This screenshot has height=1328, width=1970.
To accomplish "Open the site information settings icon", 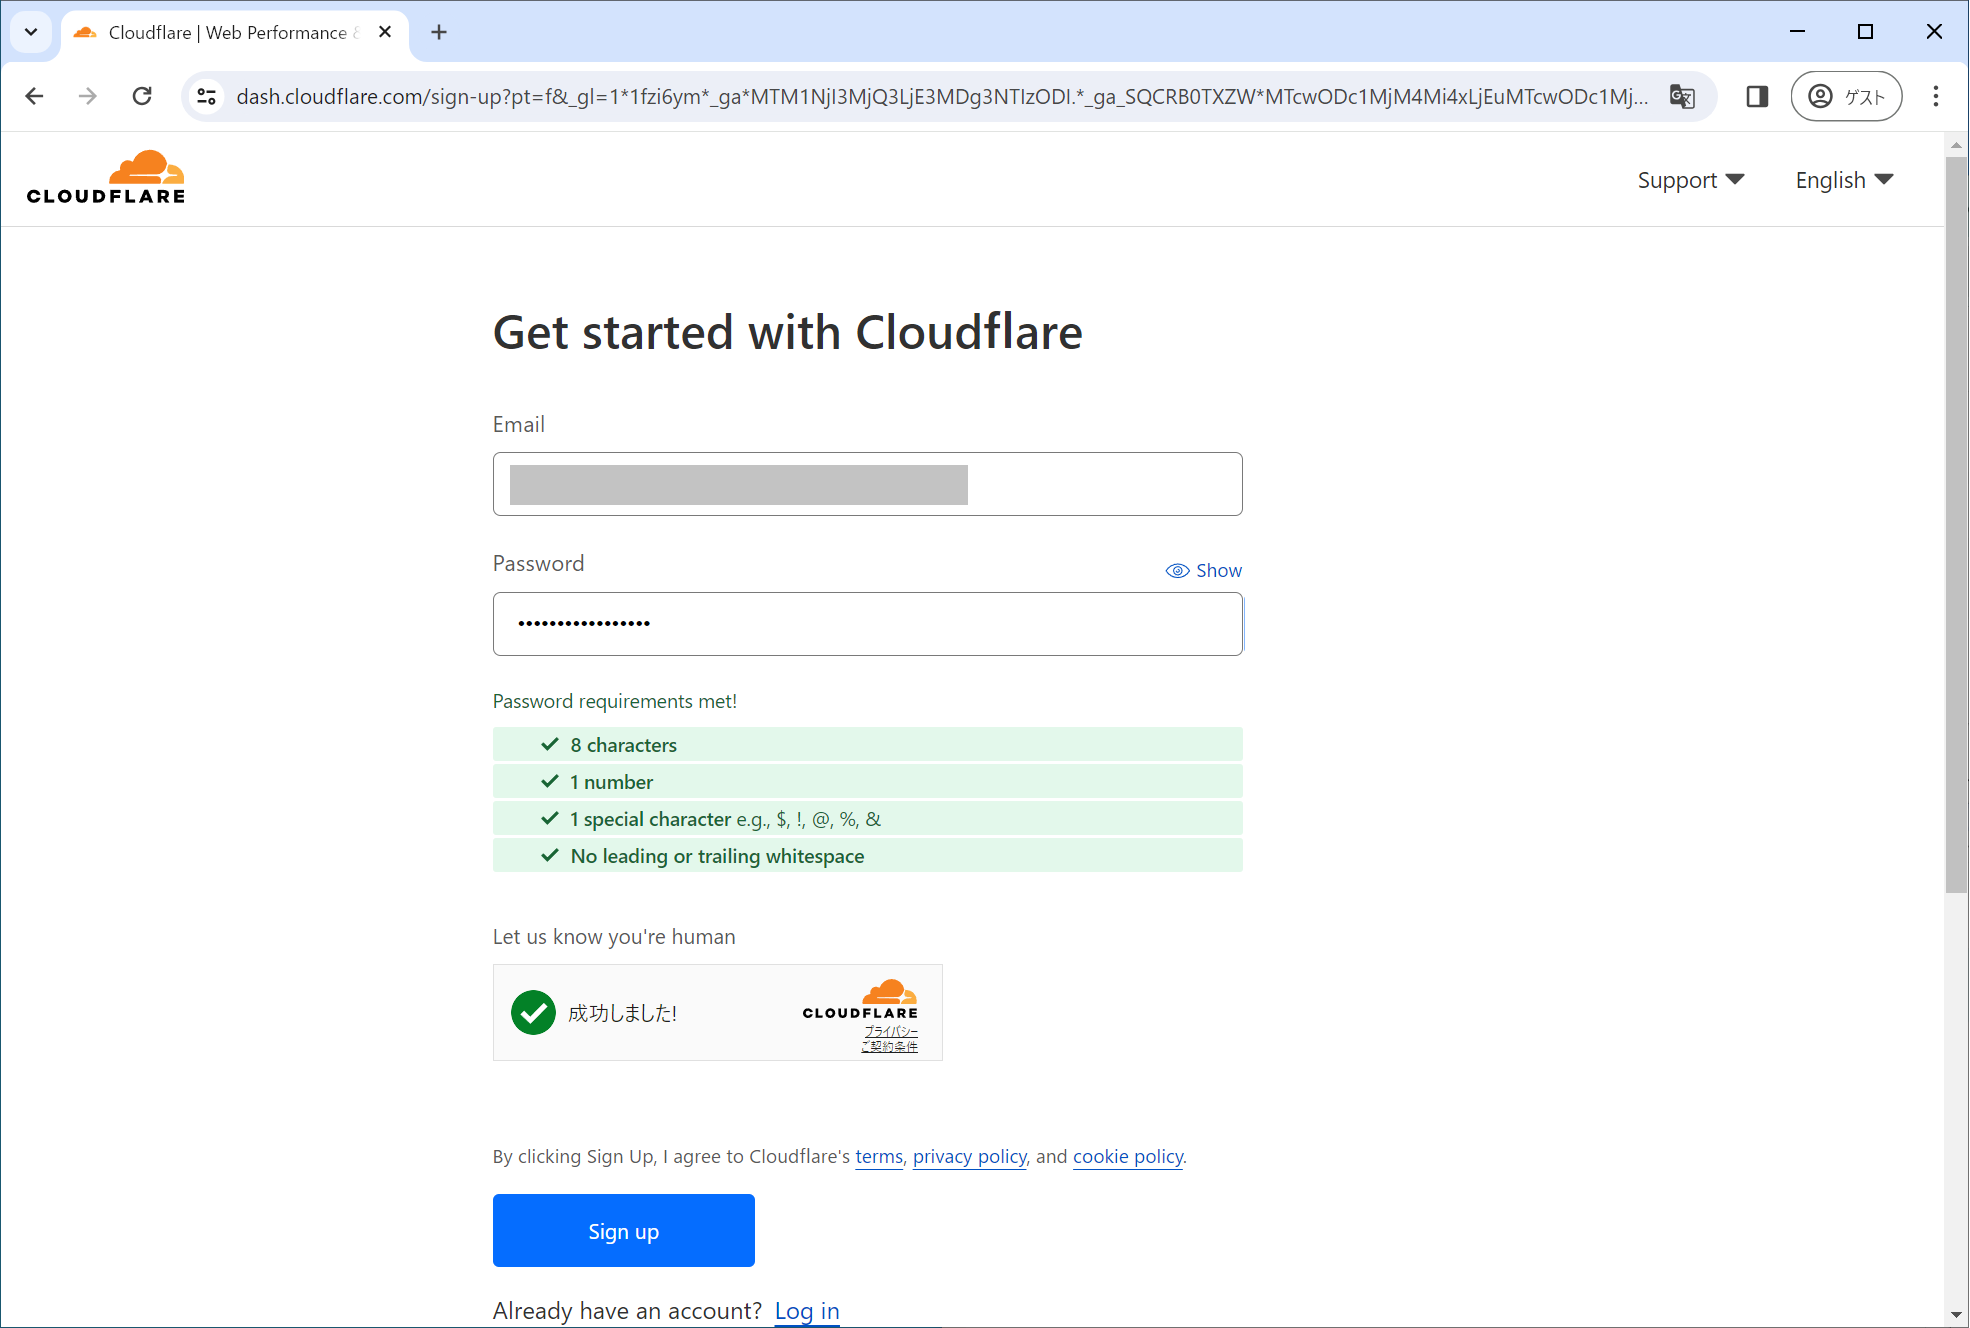I will pos(207,96).
